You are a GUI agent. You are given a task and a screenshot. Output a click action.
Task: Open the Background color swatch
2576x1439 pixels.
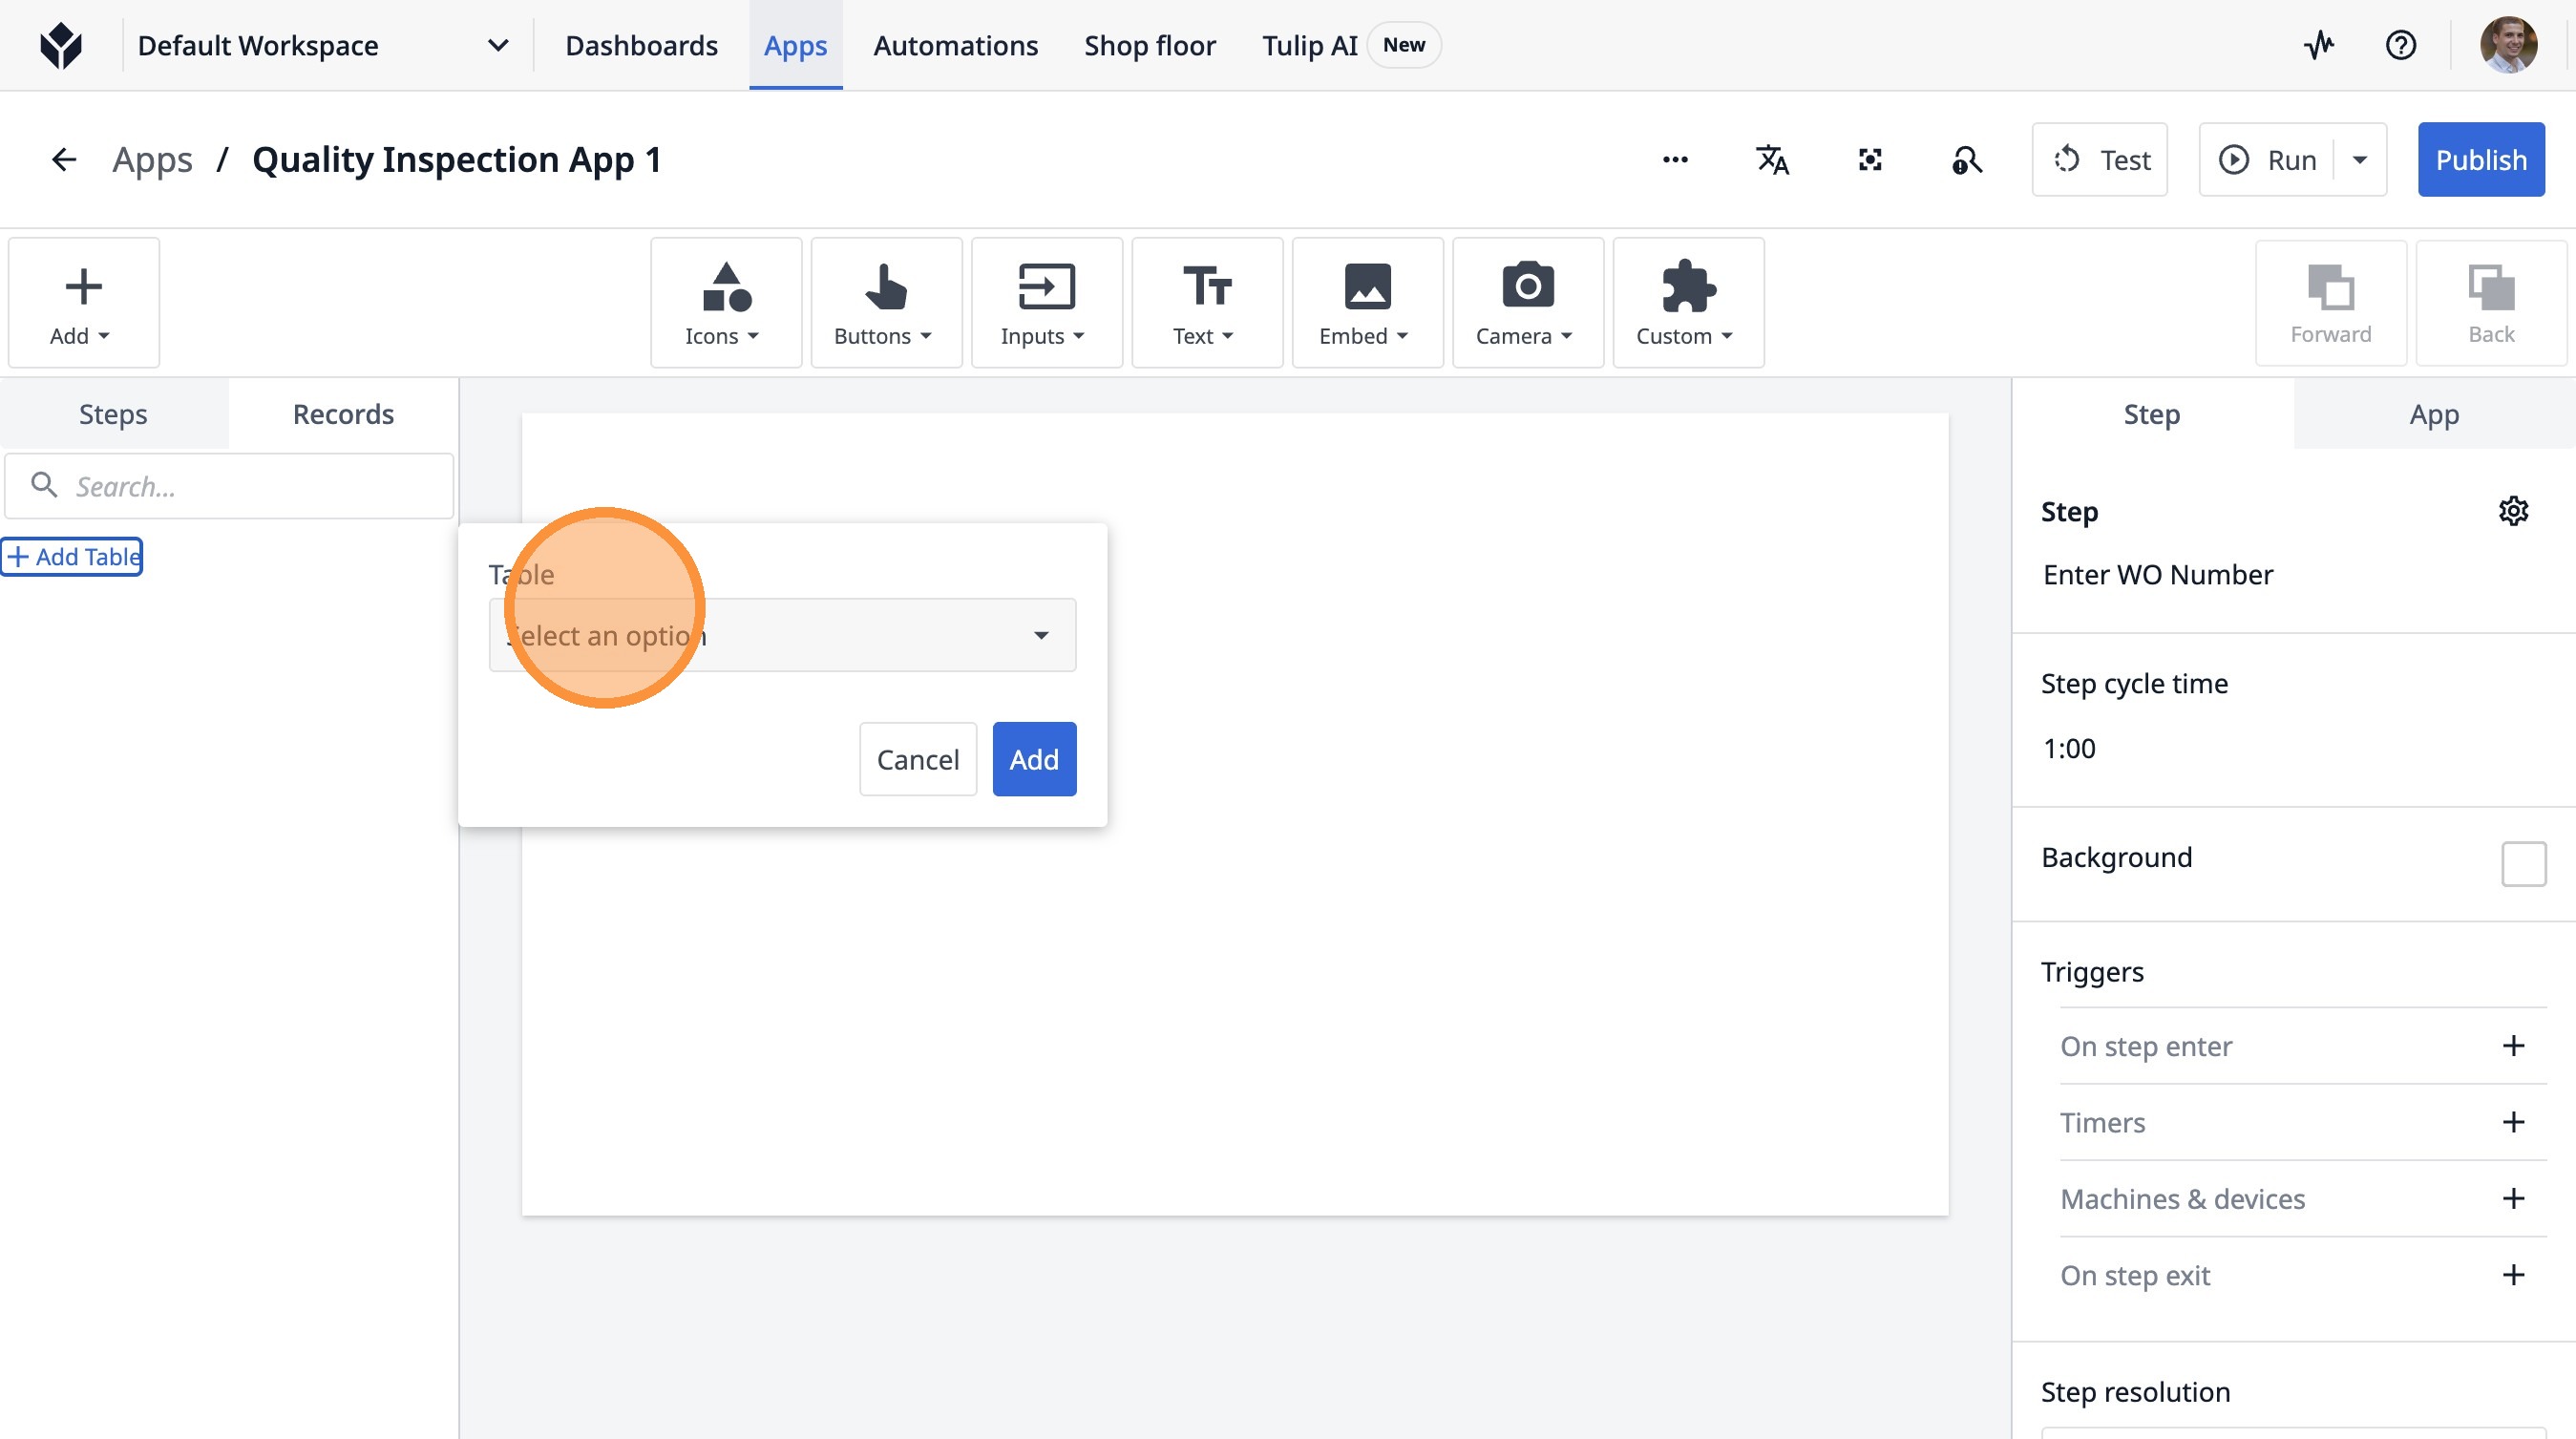tap(2523, 864)
